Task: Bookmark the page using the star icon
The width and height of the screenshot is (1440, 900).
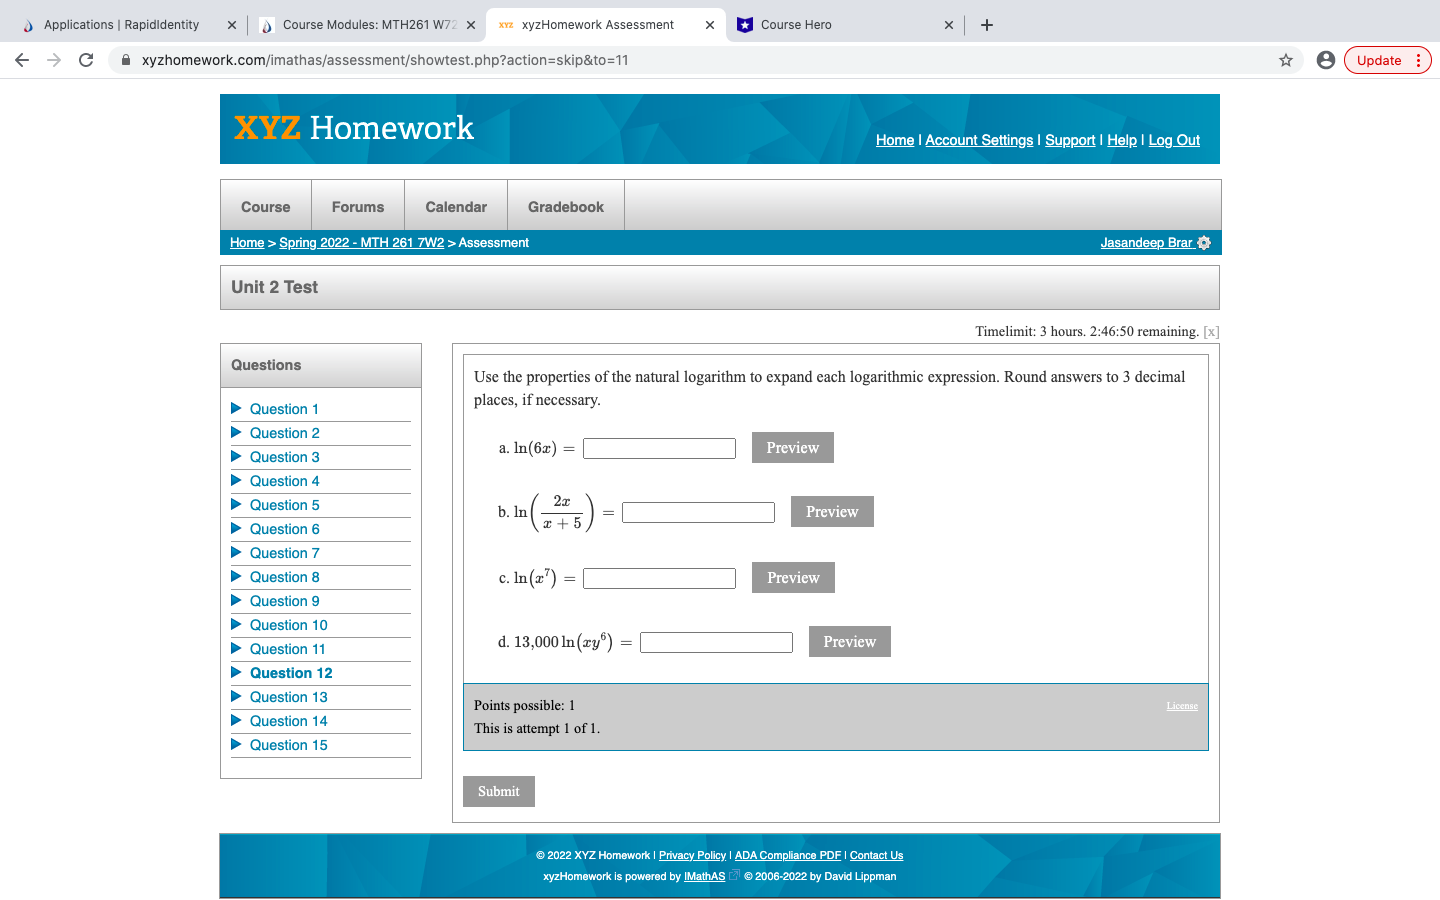Action: [1286, 60]
